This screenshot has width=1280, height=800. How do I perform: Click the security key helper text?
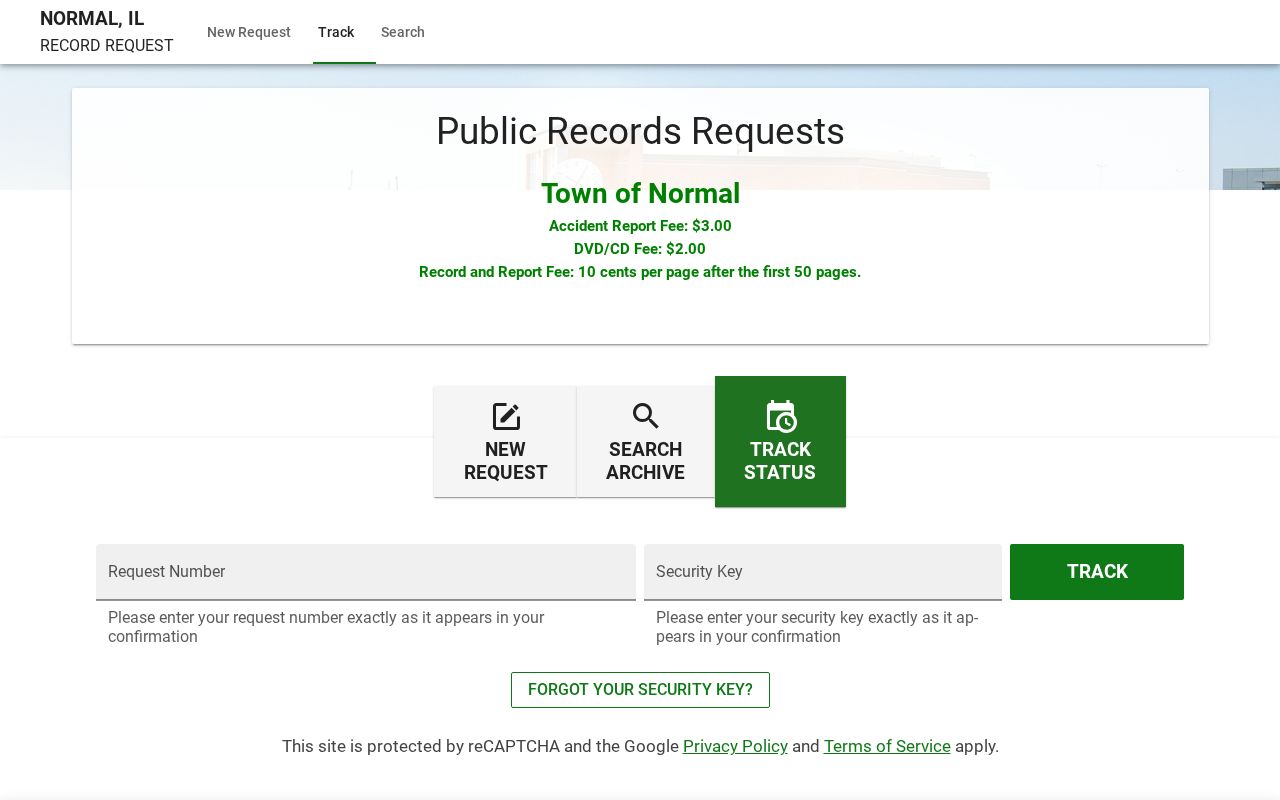(x=817, y=627)
